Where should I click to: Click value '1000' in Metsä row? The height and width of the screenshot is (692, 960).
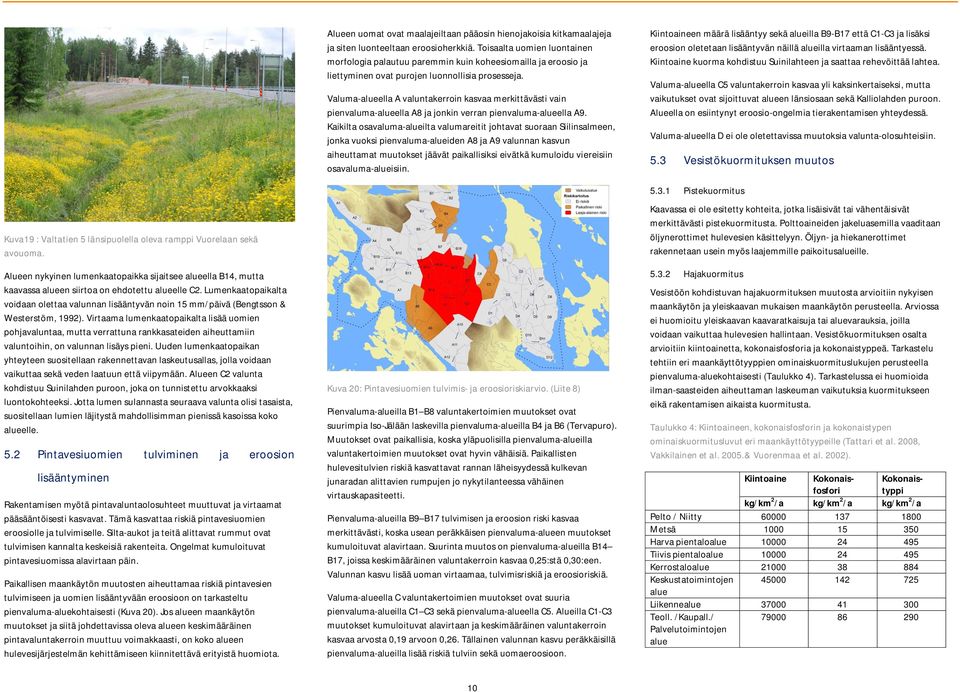(x=773, y=530)
